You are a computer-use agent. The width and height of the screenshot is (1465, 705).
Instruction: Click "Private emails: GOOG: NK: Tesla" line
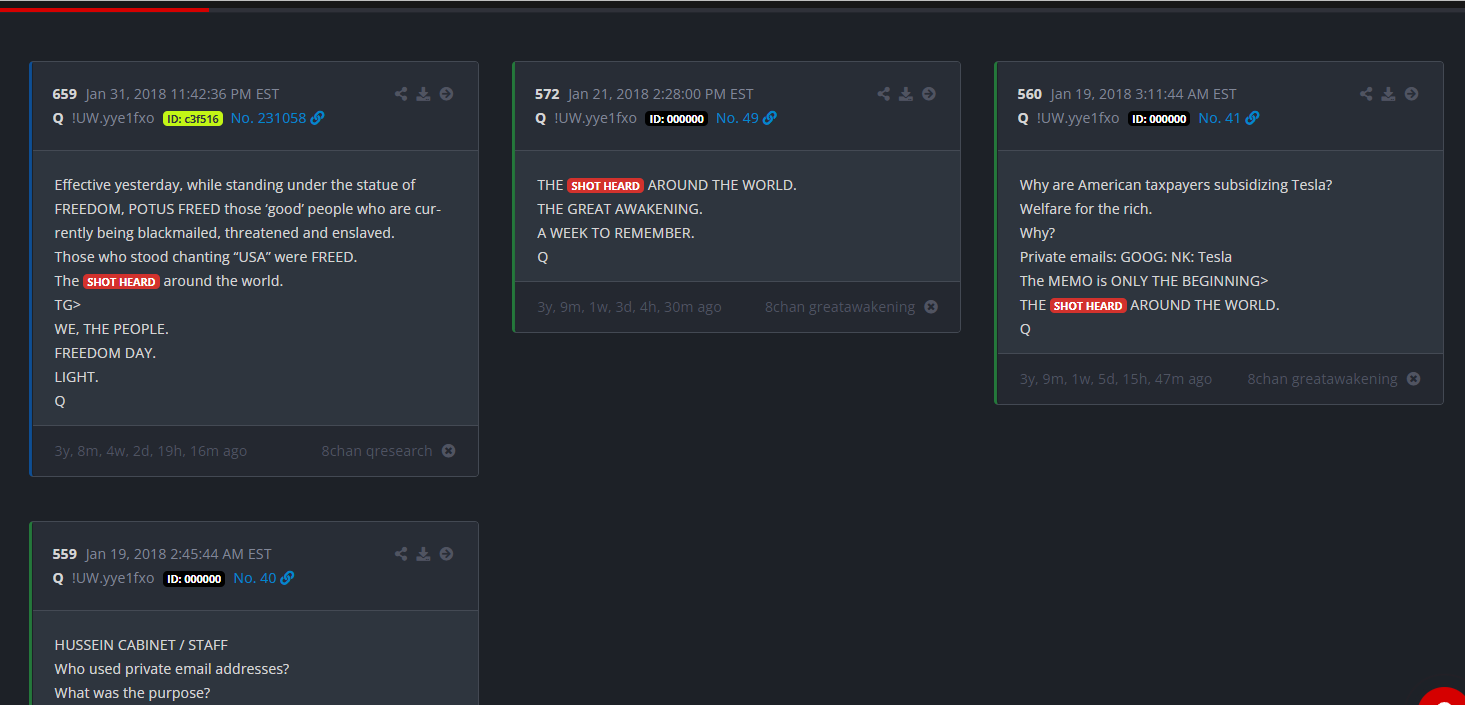point(1126,257)
